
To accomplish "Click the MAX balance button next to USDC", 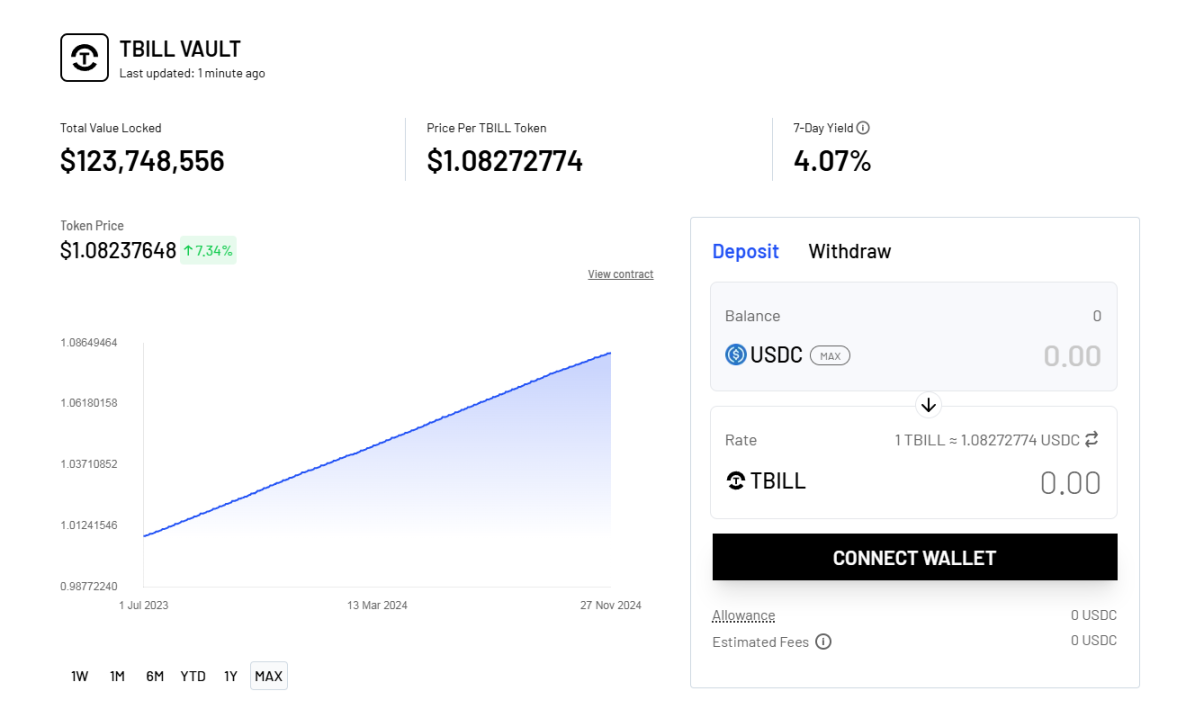I will point(829,355).
